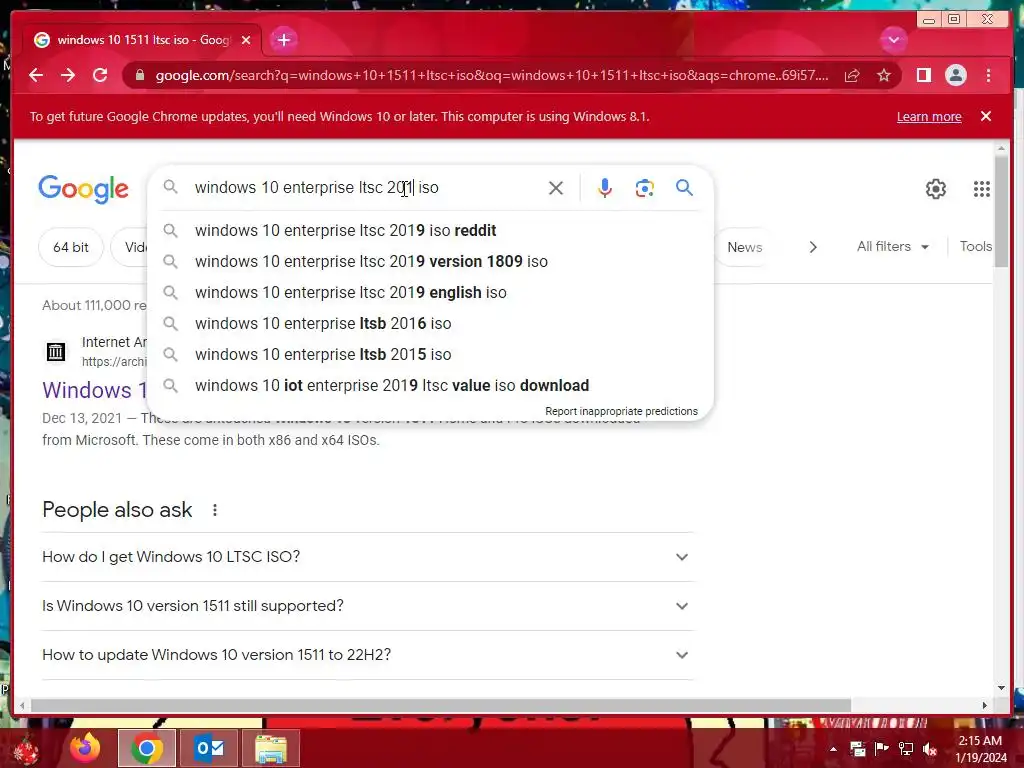
Task: Submit the search with the magnifier button
Action: pyautogui.click(x=684, y=188)
